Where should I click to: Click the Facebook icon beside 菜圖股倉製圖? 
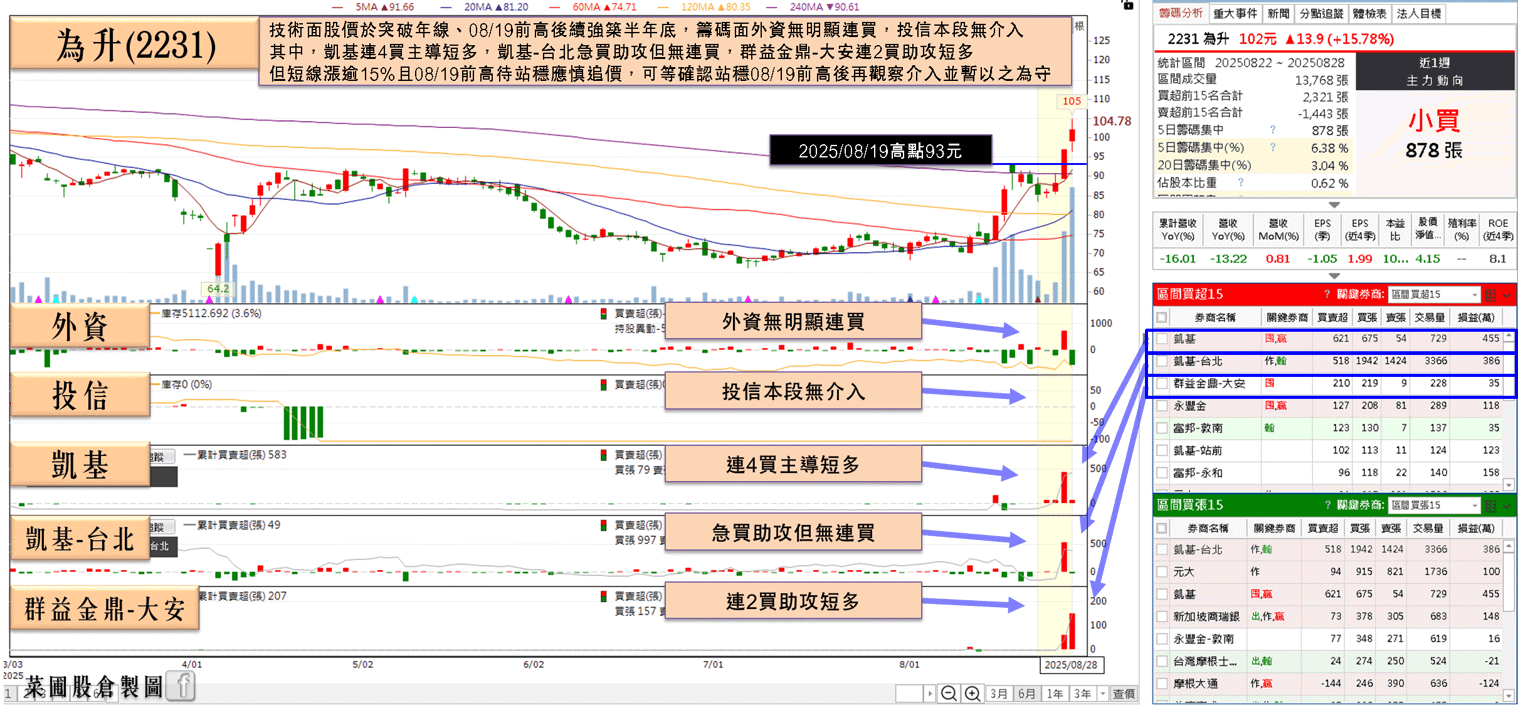pyautogui.click(x=182, y=686)
